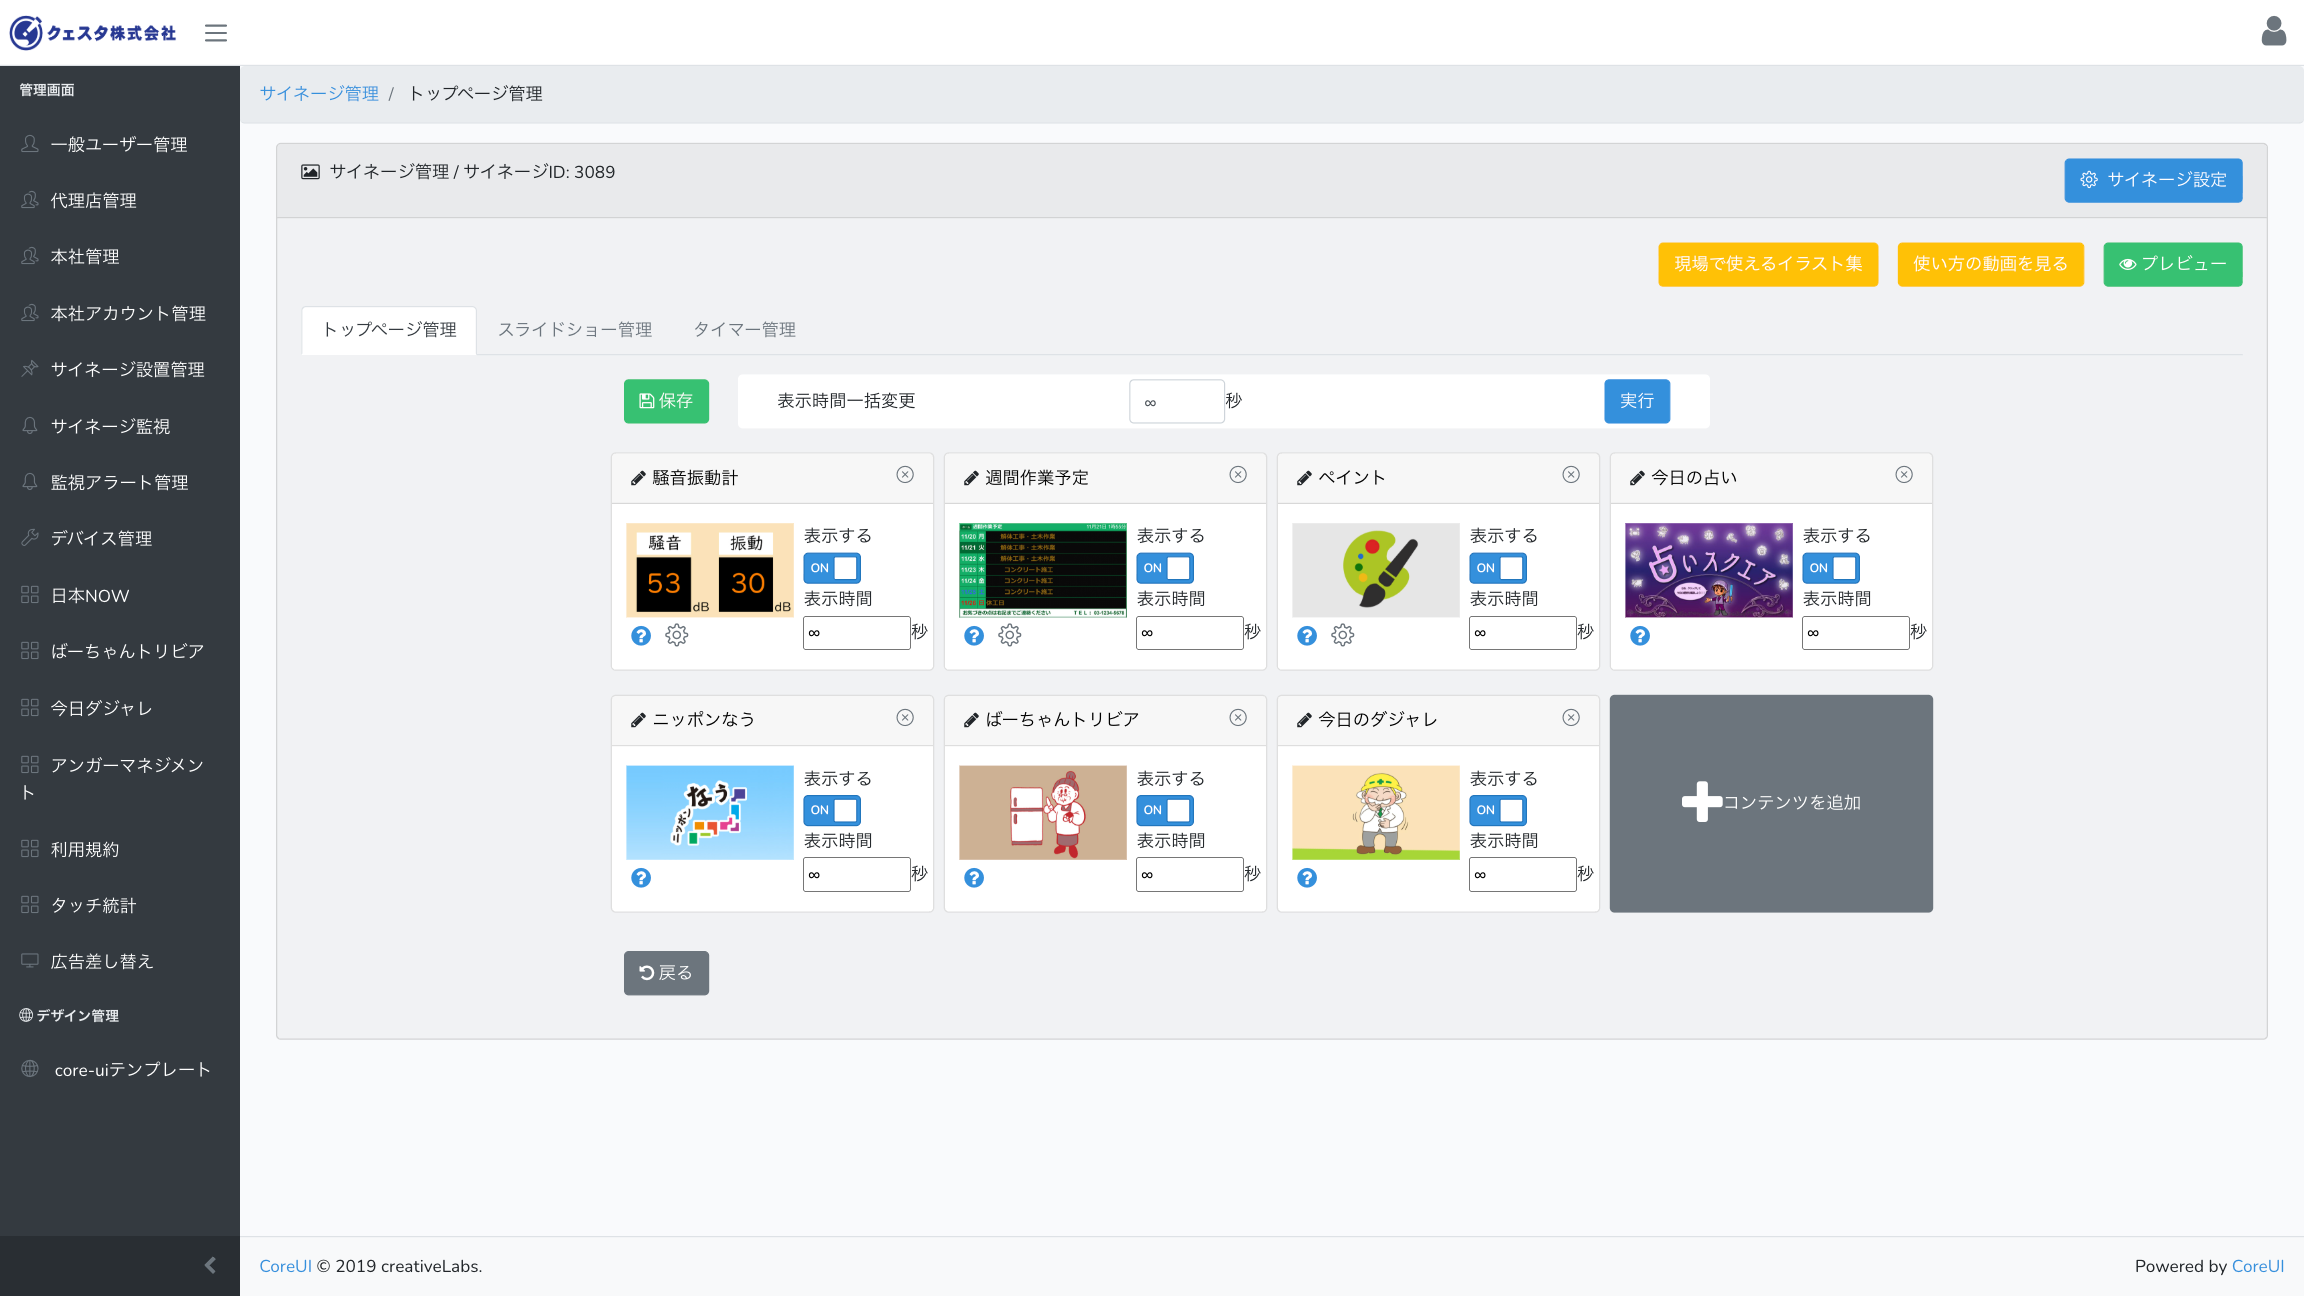The image size is (2304, 1296).
Task: Click the pencil edit icon beside 騒音振動計
Action: click(638, 479)
